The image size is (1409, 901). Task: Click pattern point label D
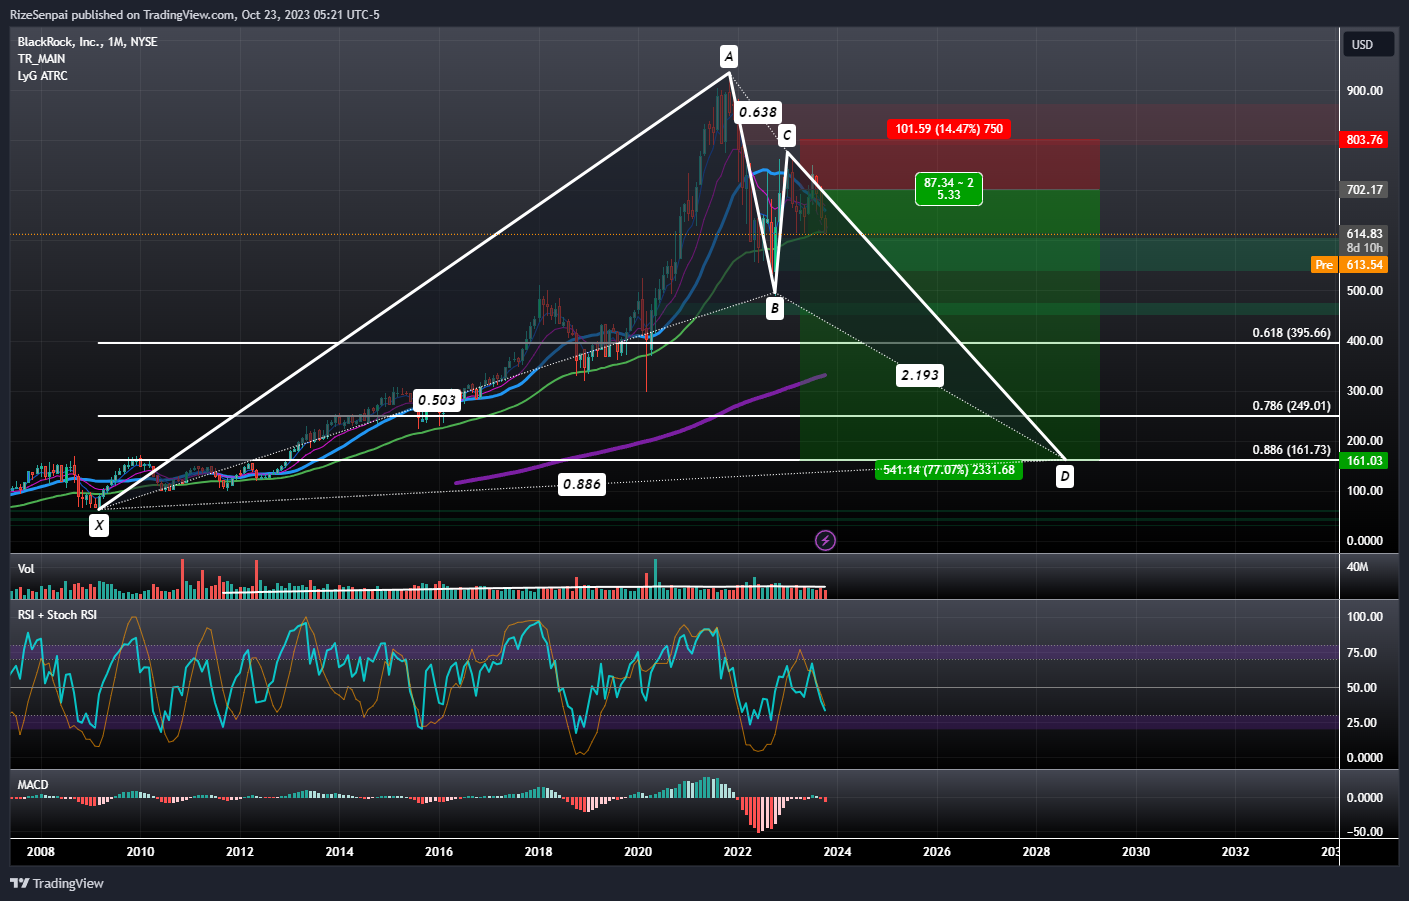pos(1065,477)
